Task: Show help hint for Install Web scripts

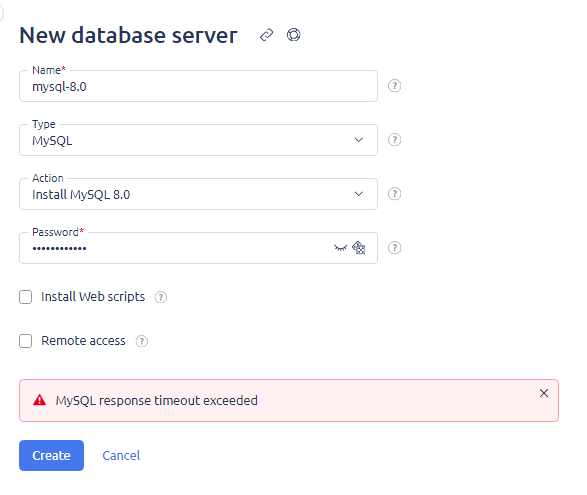Action: pos(161,297)
